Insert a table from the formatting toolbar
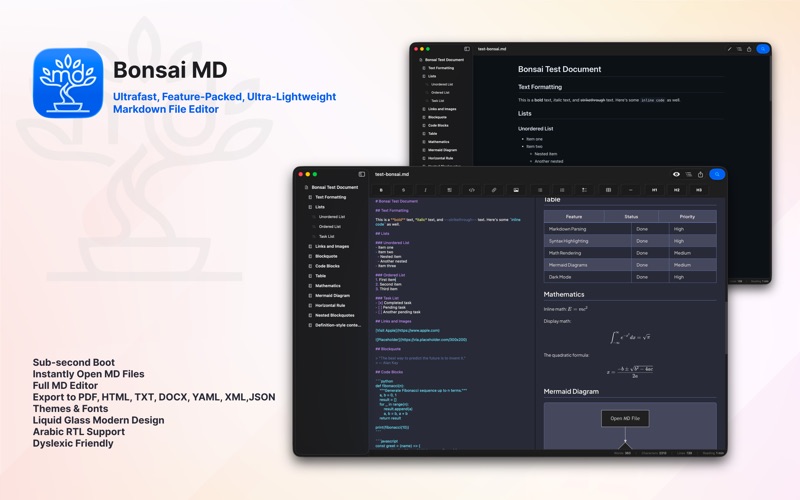800x500 pixels. point(608,190)
